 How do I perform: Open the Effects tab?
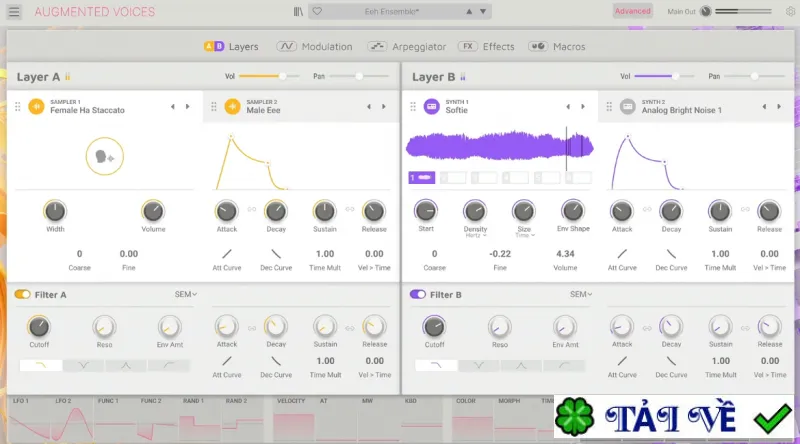tap(486, 46)
